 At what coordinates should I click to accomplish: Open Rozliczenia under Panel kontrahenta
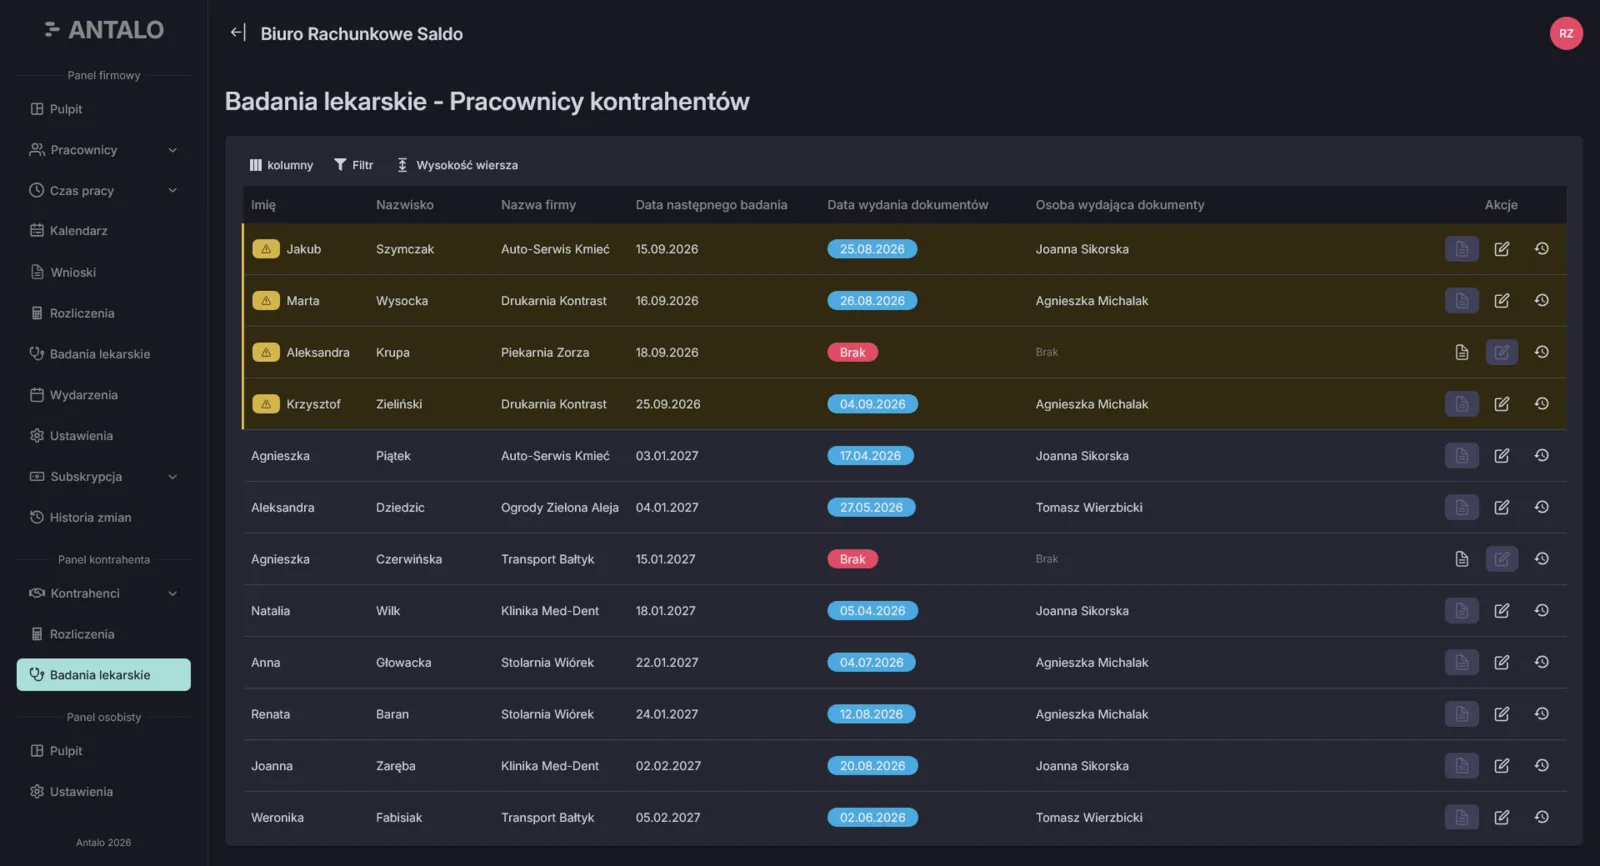(104, 634)
